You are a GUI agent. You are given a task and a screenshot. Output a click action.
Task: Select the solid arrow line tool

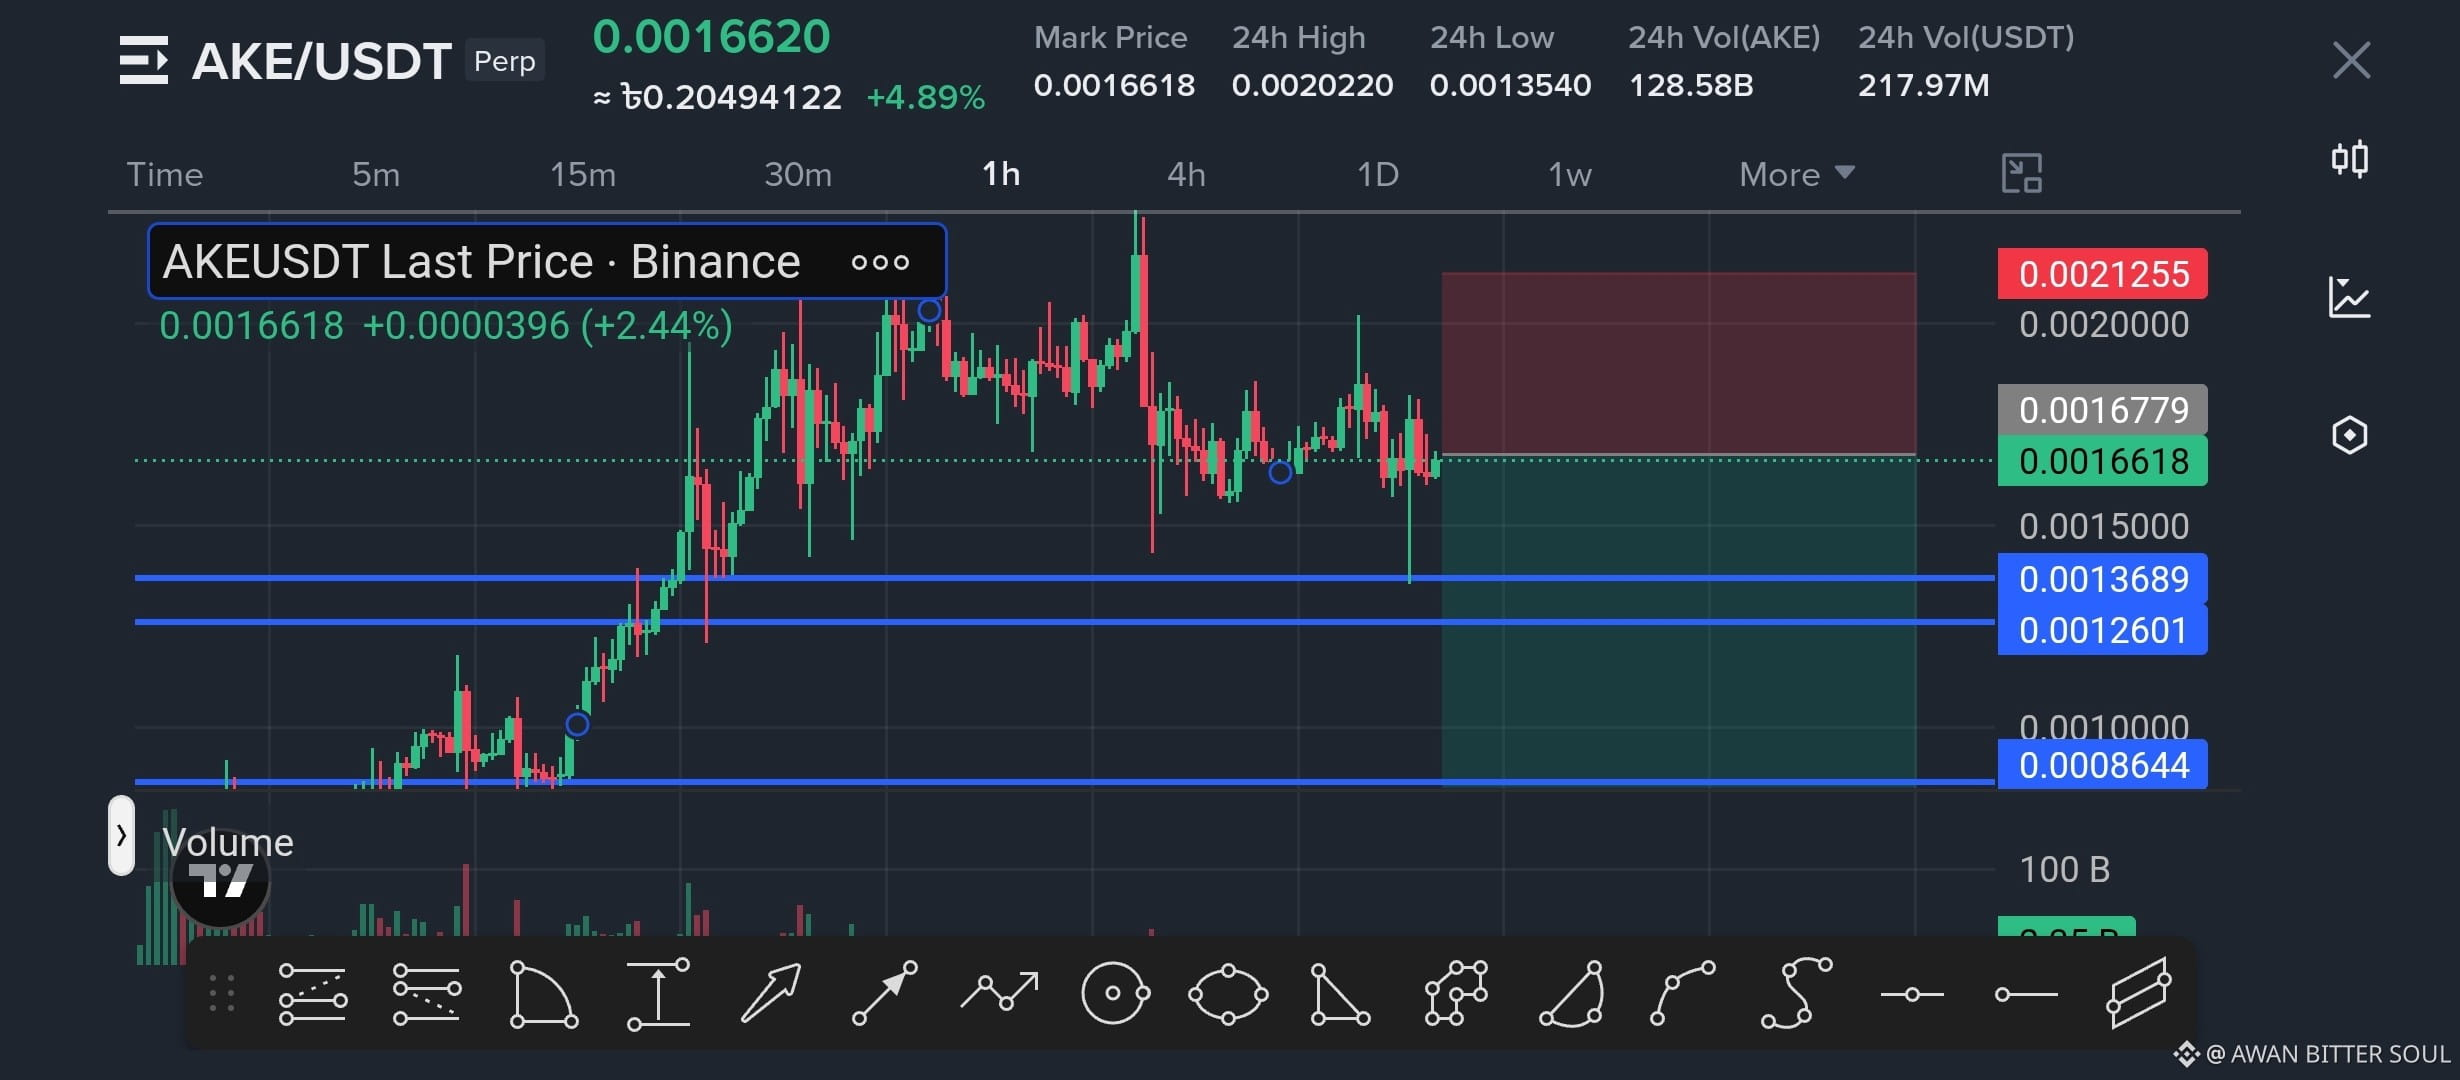tap(885, 994)
